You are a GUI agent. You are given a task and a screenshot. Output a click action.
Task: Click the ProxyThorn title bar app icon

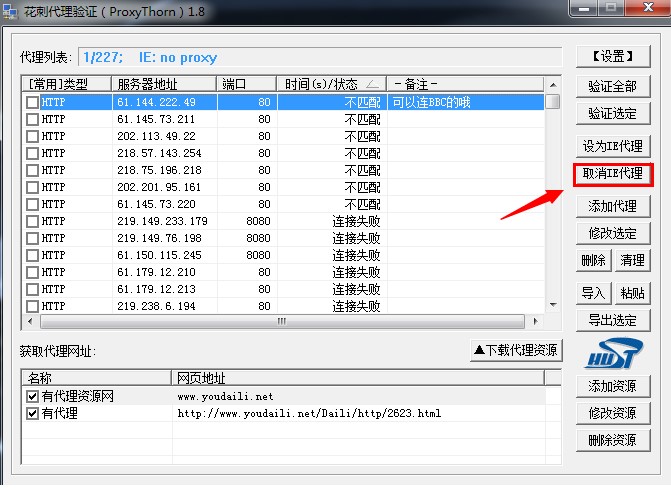tap(10, 12)
